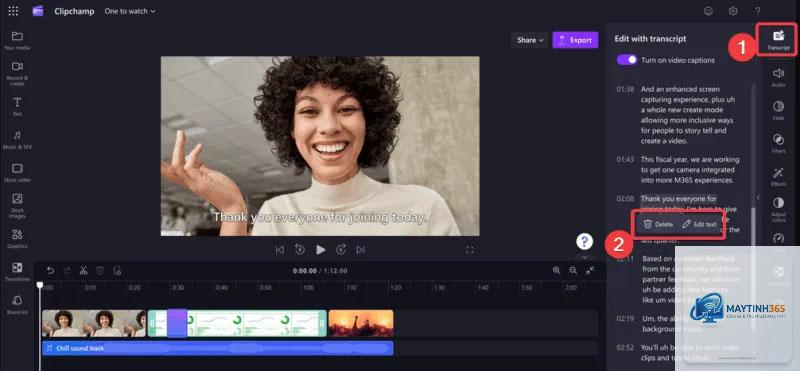Select the woman video clip on timeline
This screenshot has height=371, width=800.
(94, 323)
